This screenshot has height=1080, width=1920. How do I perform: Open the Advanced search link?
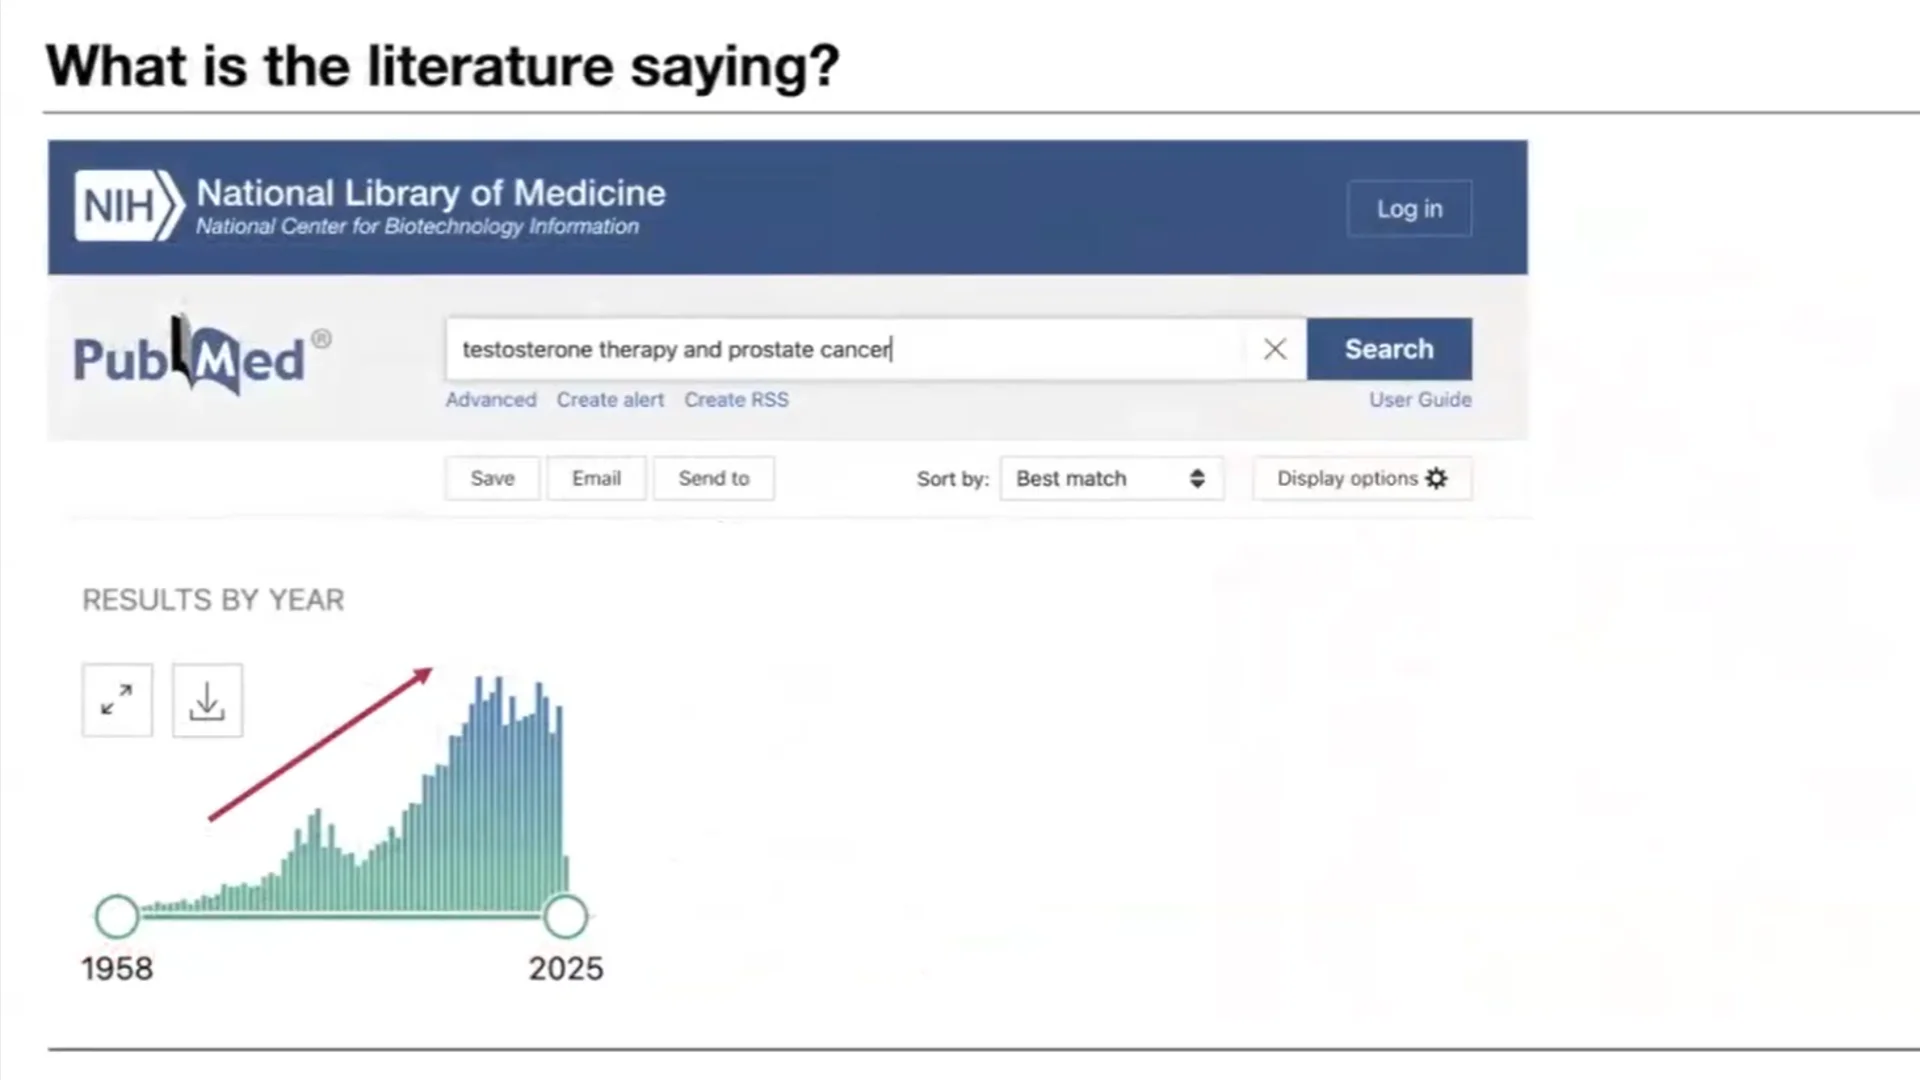pyautogui.click(x=491, y=399)
